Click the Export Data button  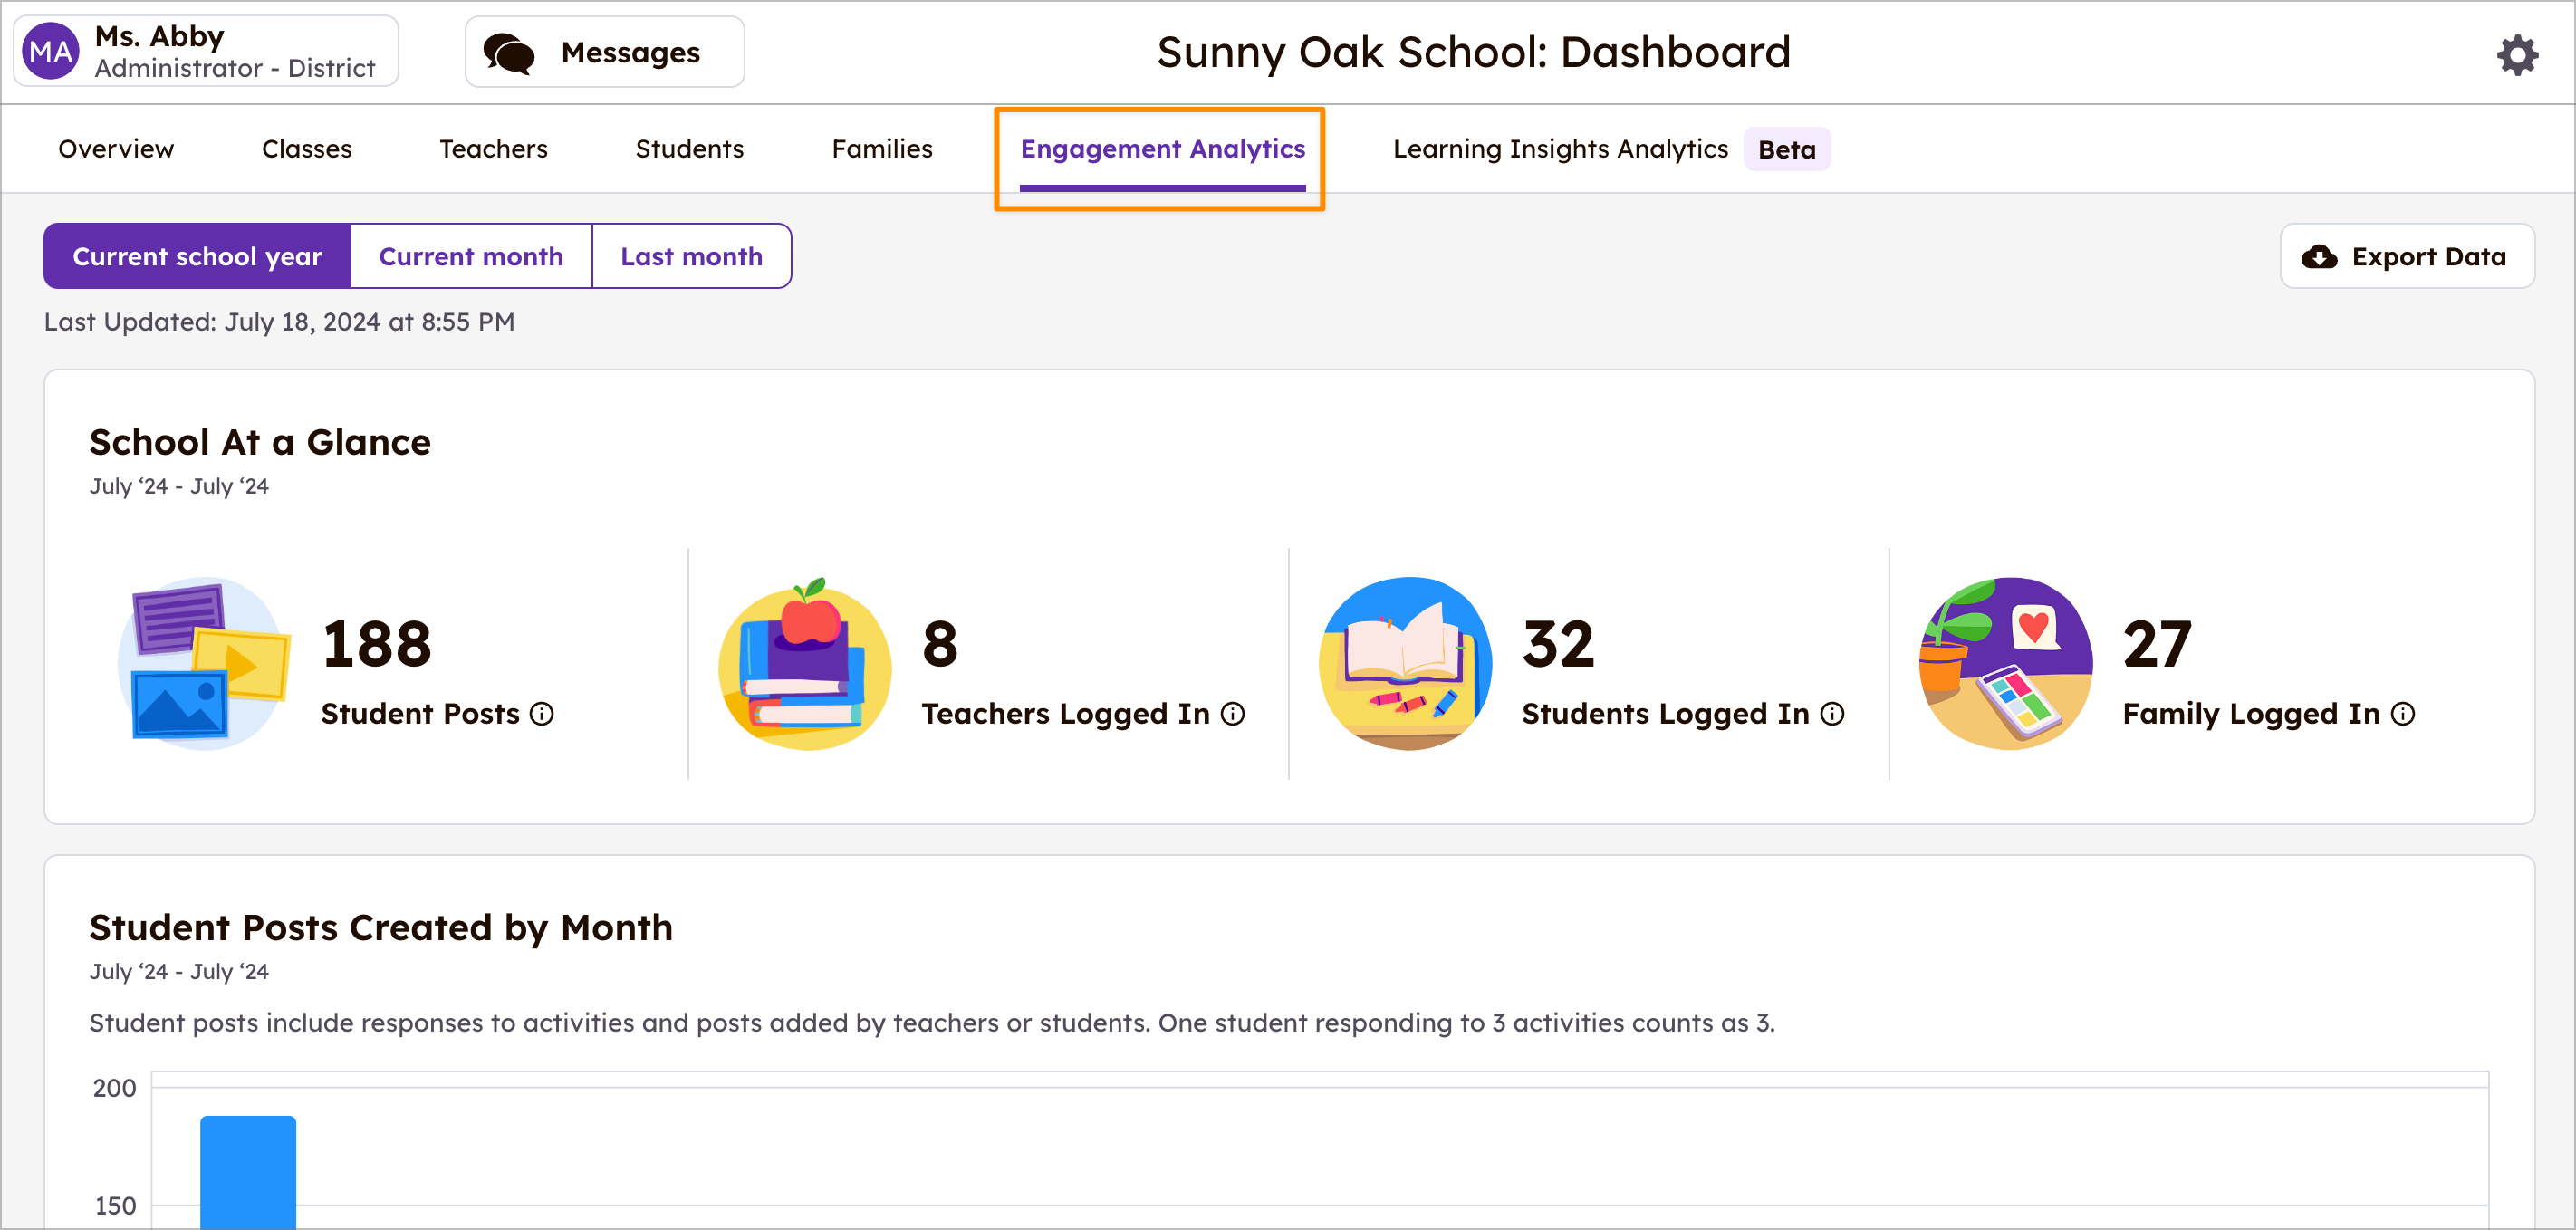click(x=2407, y=256)
